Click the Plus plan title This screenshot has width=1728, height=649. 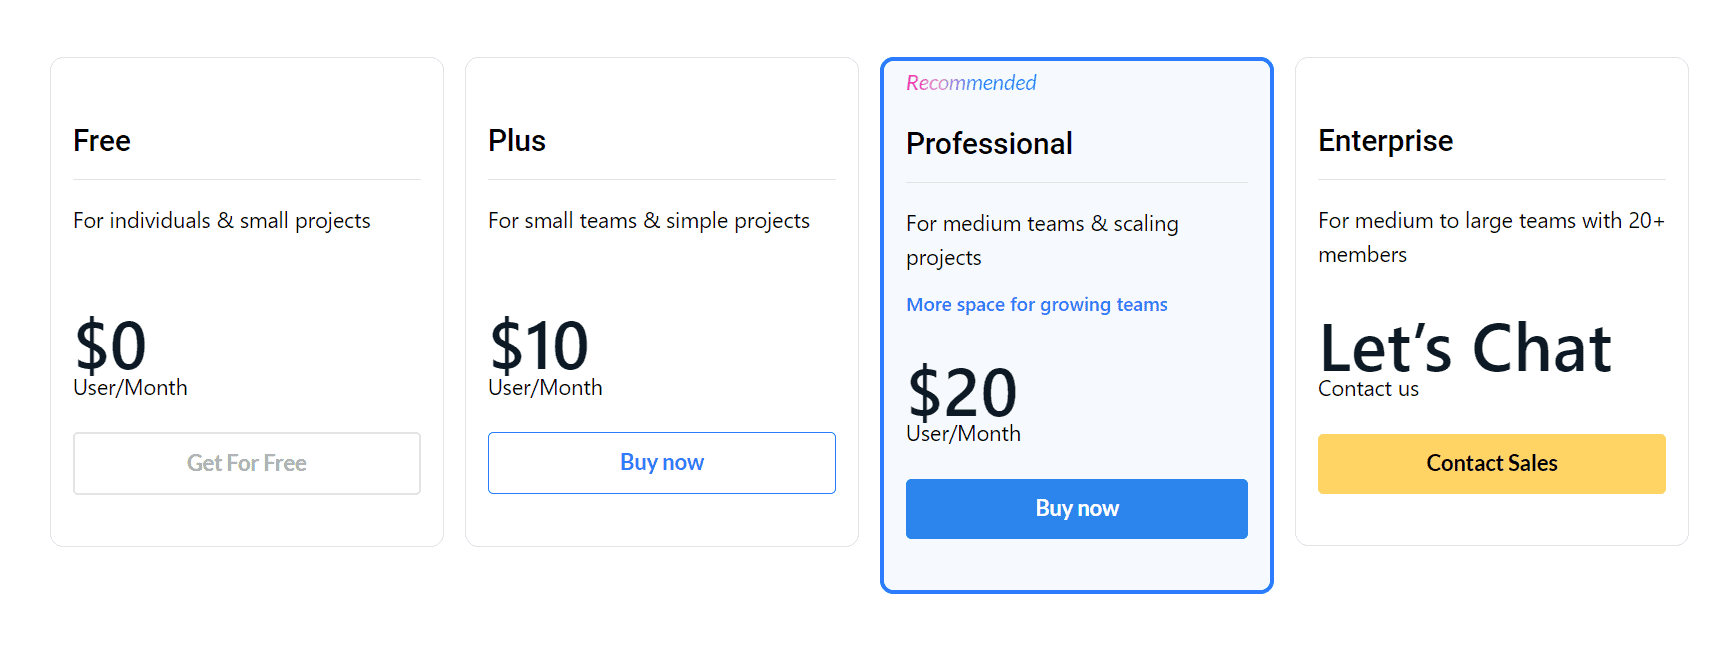[517, 141]
